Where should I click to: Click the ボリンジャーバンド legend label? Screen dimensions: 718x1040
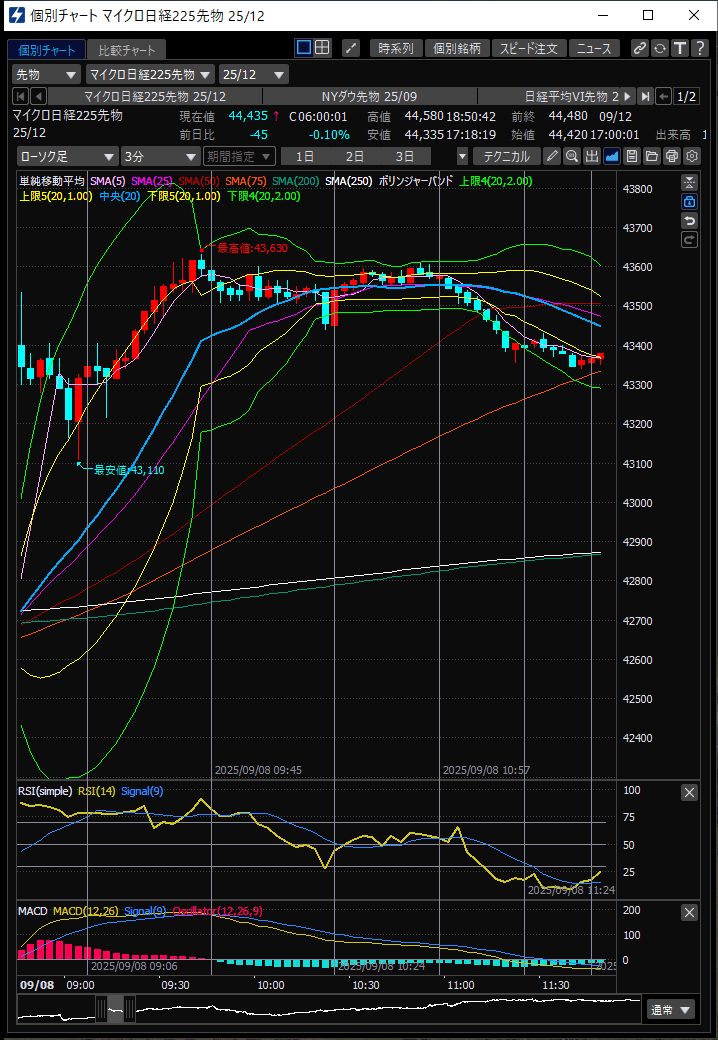[x=416, y=180]
